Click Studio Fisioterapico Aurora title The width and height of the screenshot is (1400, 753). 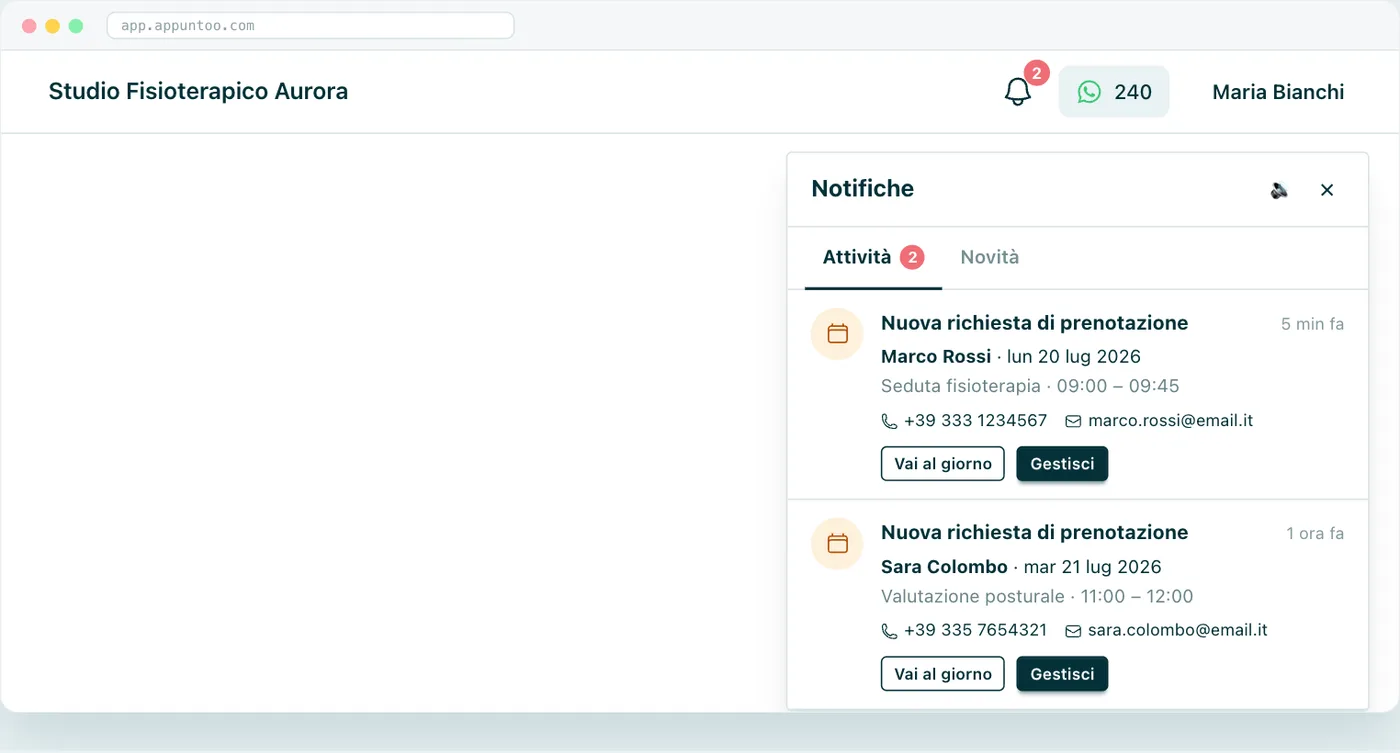(198, 92)
